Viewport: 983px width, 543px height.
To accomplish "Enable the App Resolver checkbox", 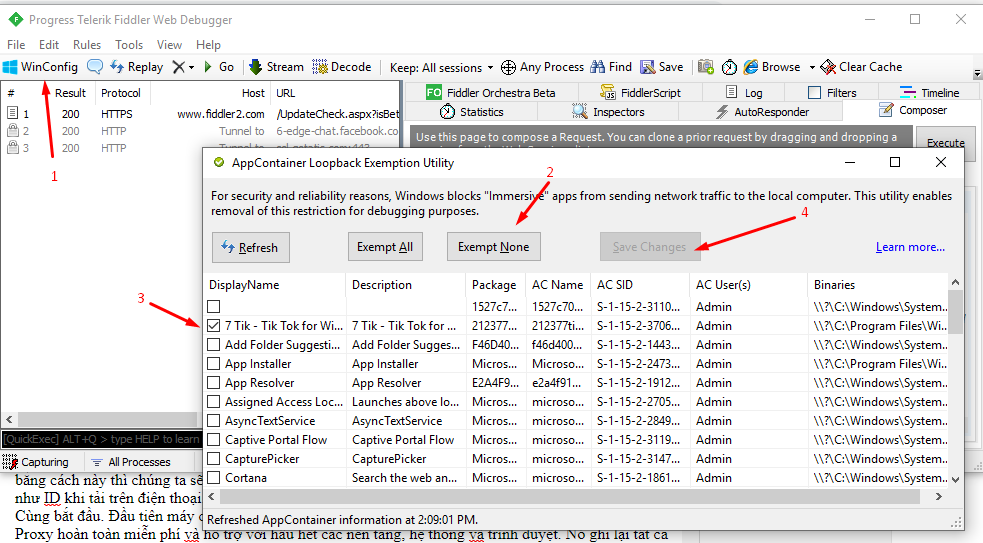I will tap(214, 382).
